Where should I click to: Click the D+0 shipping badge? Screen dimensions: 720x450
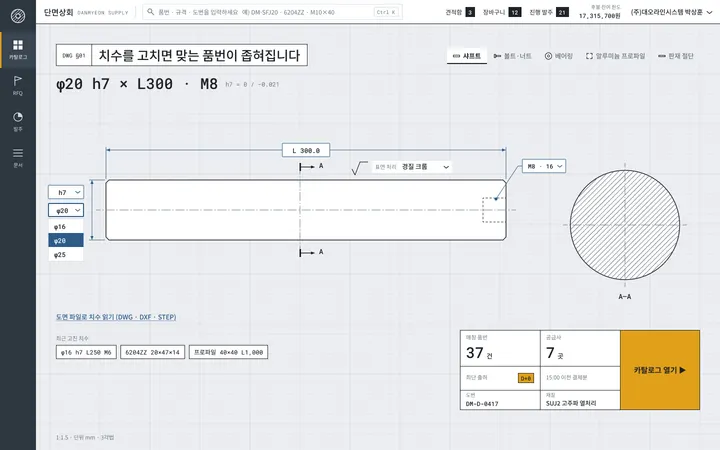[x=526, y=378]
